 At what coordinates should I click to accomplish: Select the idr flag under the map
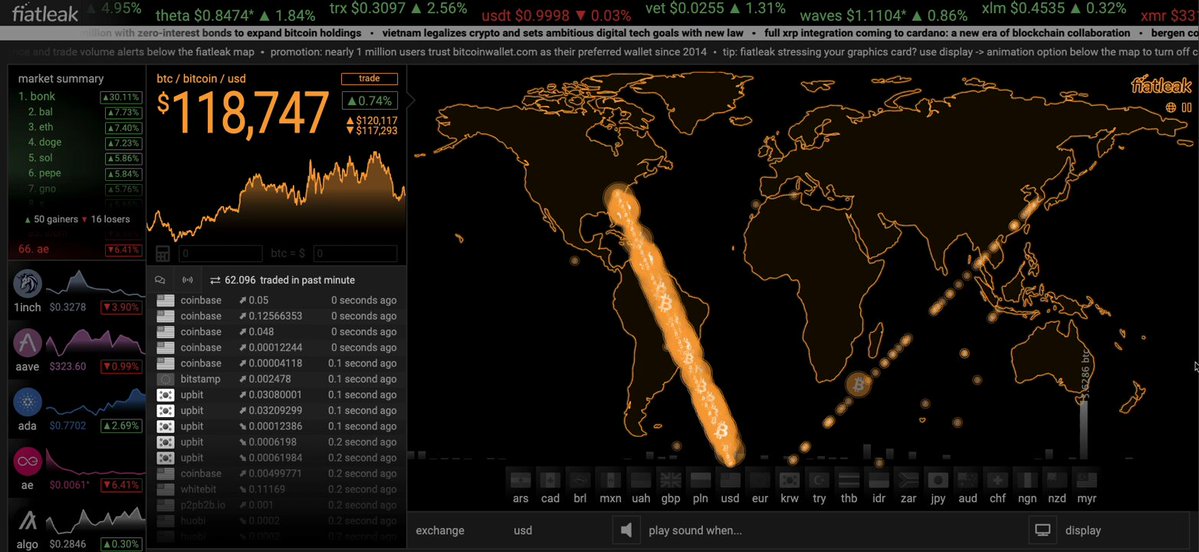[x=879, y=480]
